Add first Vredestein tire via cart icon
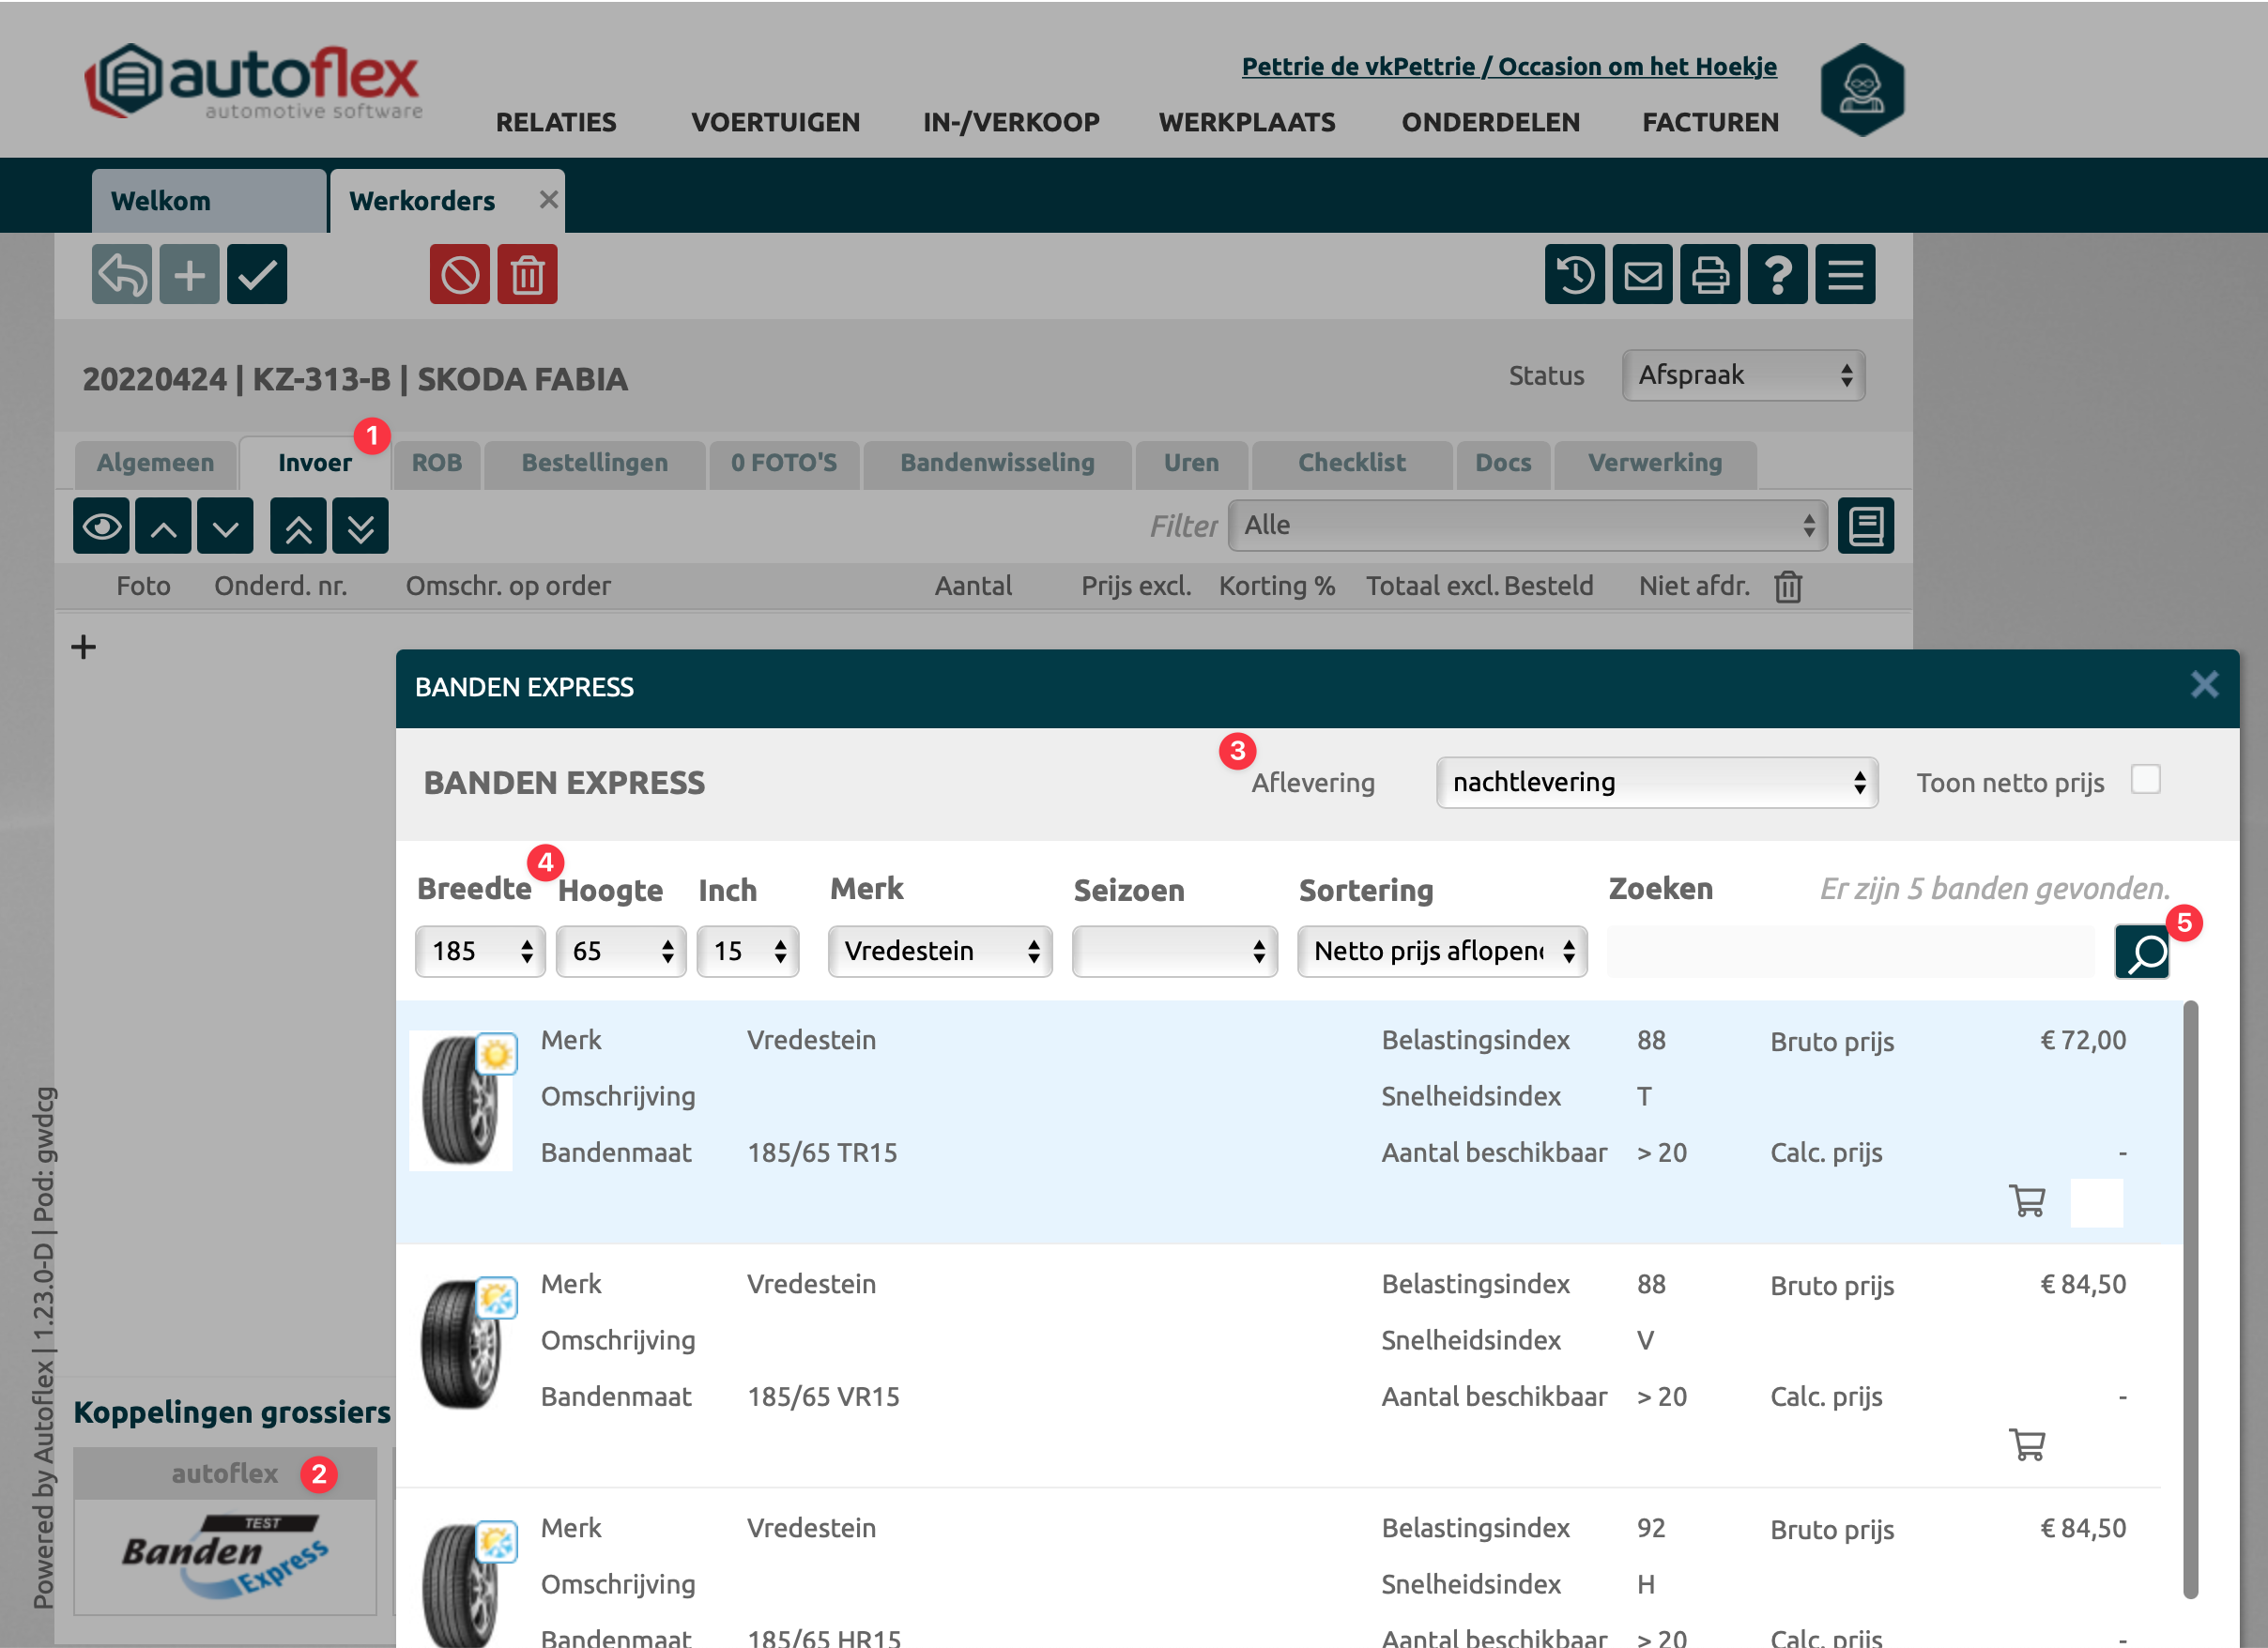Screen dimensions: 2268x1648 tap(2027, 1200)
